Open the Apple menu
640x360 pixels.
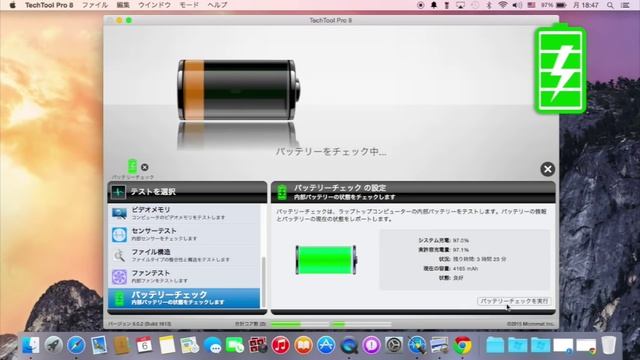tap(12, 5)
